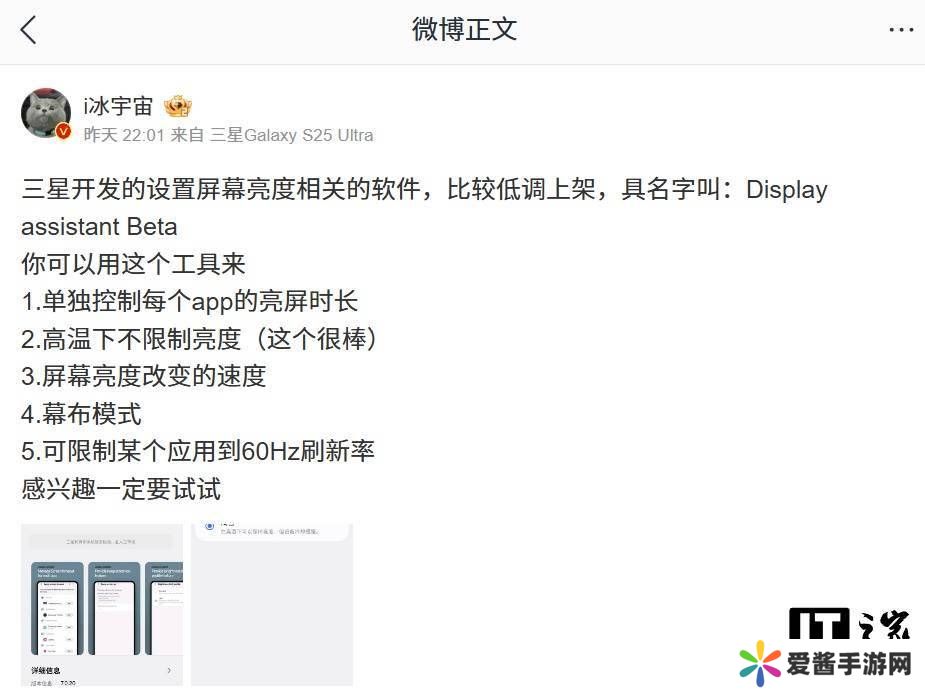Click the colorful 爱酱手游网 flower logo
925x689 pixels.
[x=760, y=663]
